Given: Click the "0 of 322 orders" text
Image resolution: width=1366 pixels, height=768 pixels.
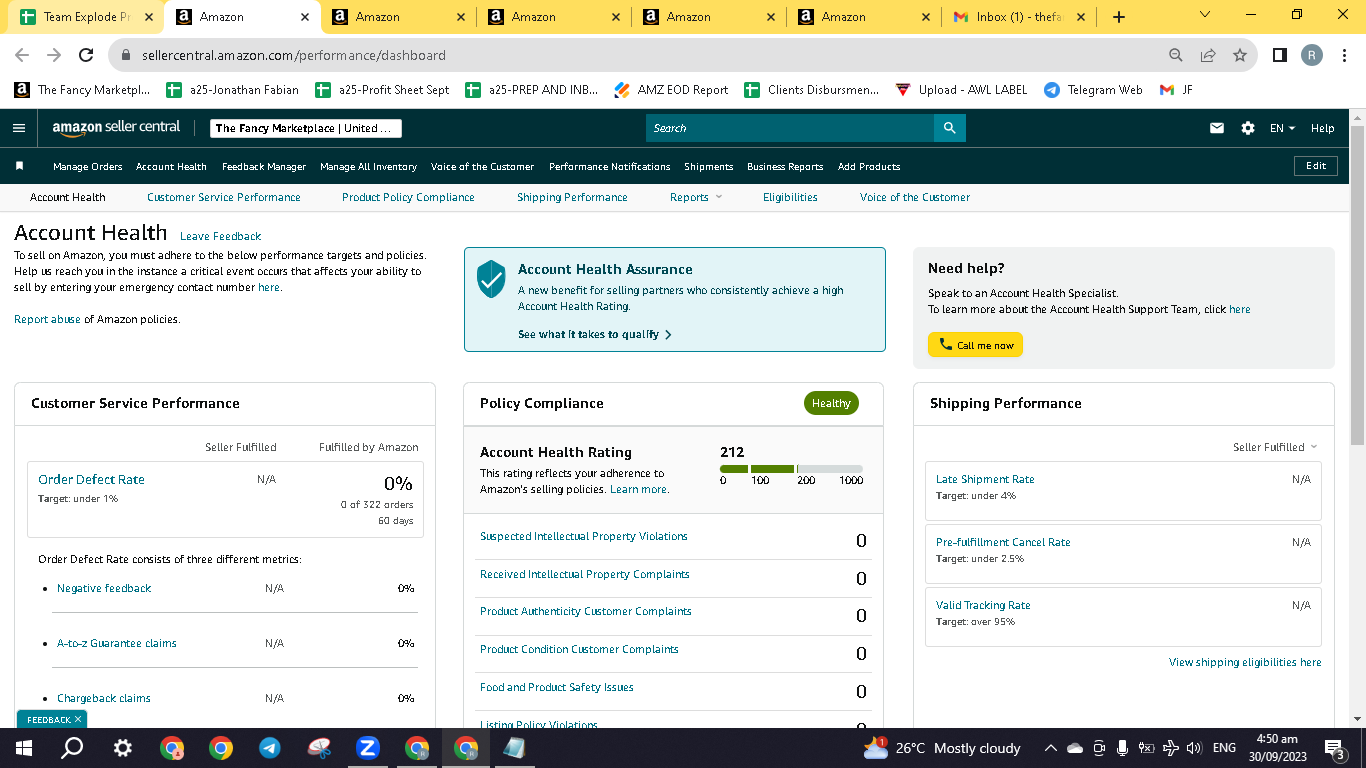Looking at the screenshot, I should pos(376,505).
